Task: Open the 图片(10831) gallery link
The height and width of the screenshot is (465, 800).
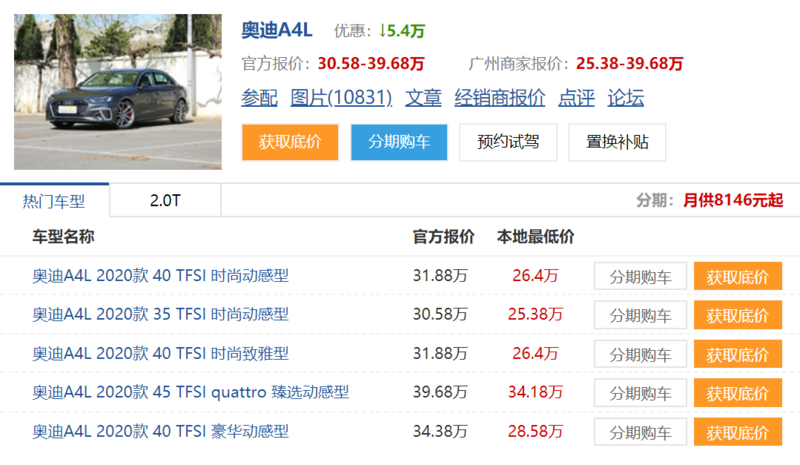Action: [341, 97]
